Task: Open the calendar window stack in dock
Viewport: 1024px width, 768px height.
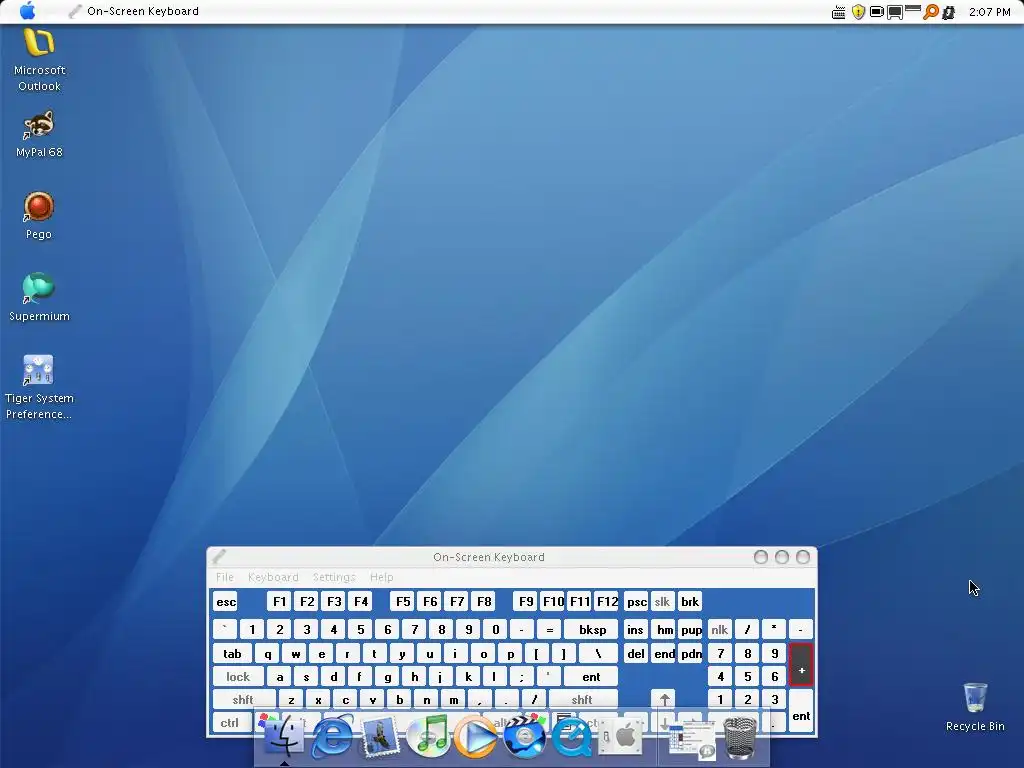Action: coord(691,740)
